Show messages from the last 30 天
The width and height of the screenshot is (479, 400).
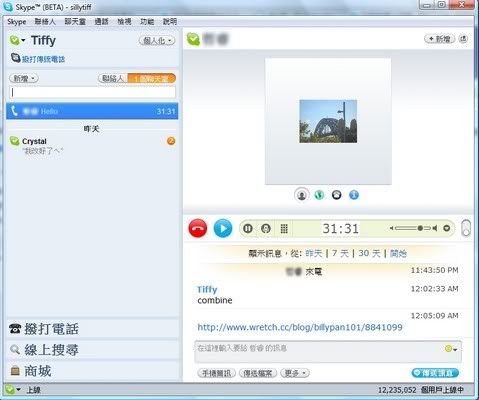coord(369,254)
